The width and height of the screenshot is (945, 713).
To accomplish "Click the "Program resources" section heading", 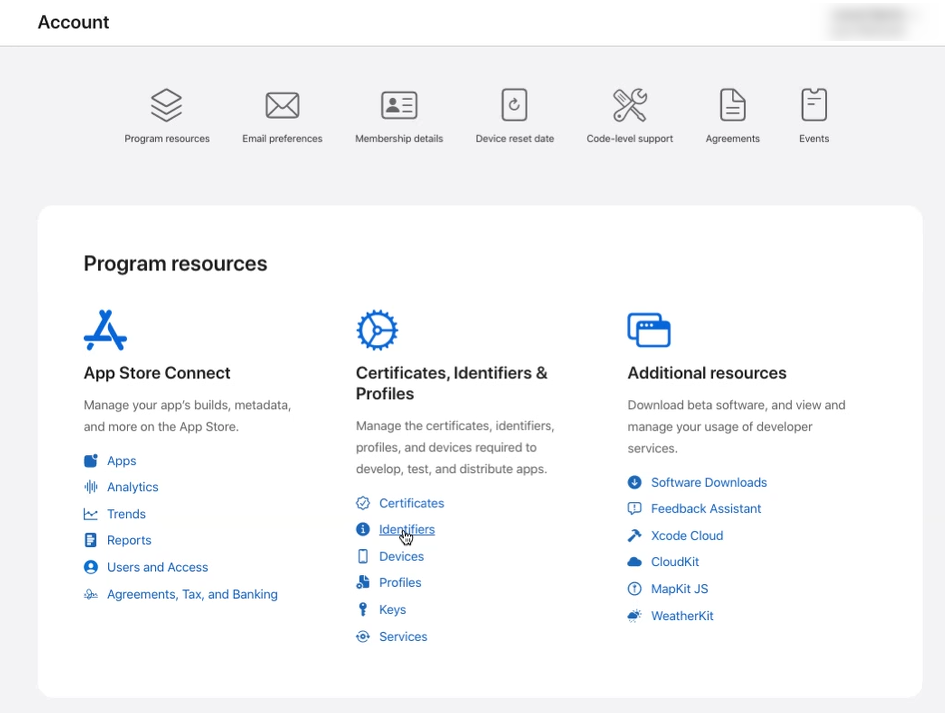I will [175, 264].
